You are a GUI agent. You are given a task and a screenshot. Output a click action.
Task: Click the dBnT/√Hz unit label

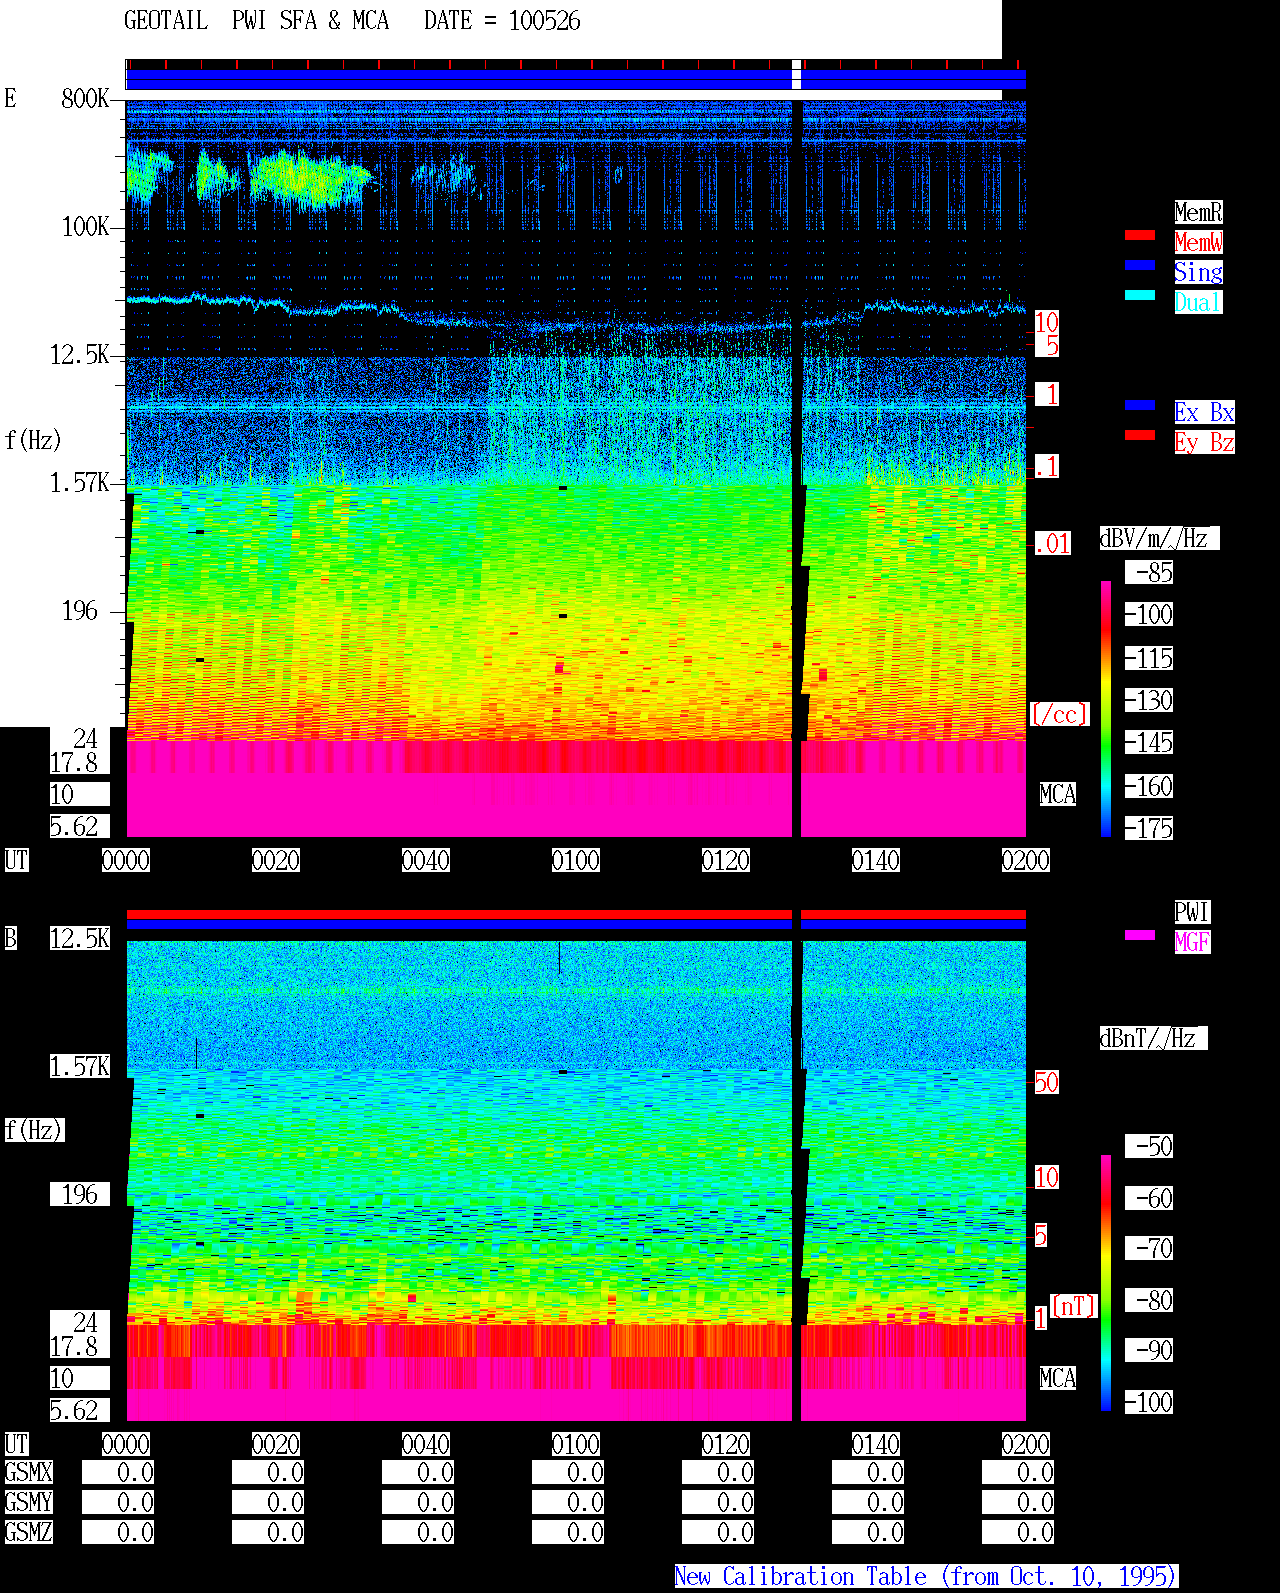point(1153,1038)
